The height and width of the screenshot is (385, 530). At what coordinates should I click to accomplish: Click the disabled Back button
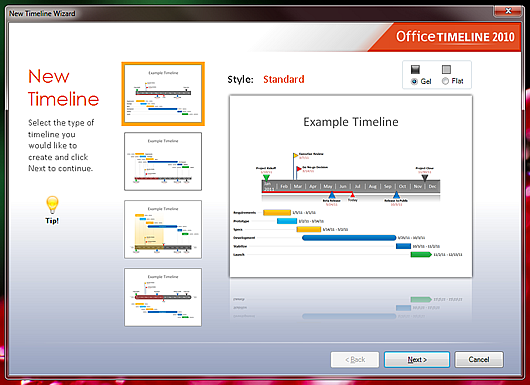click(355, 359)
